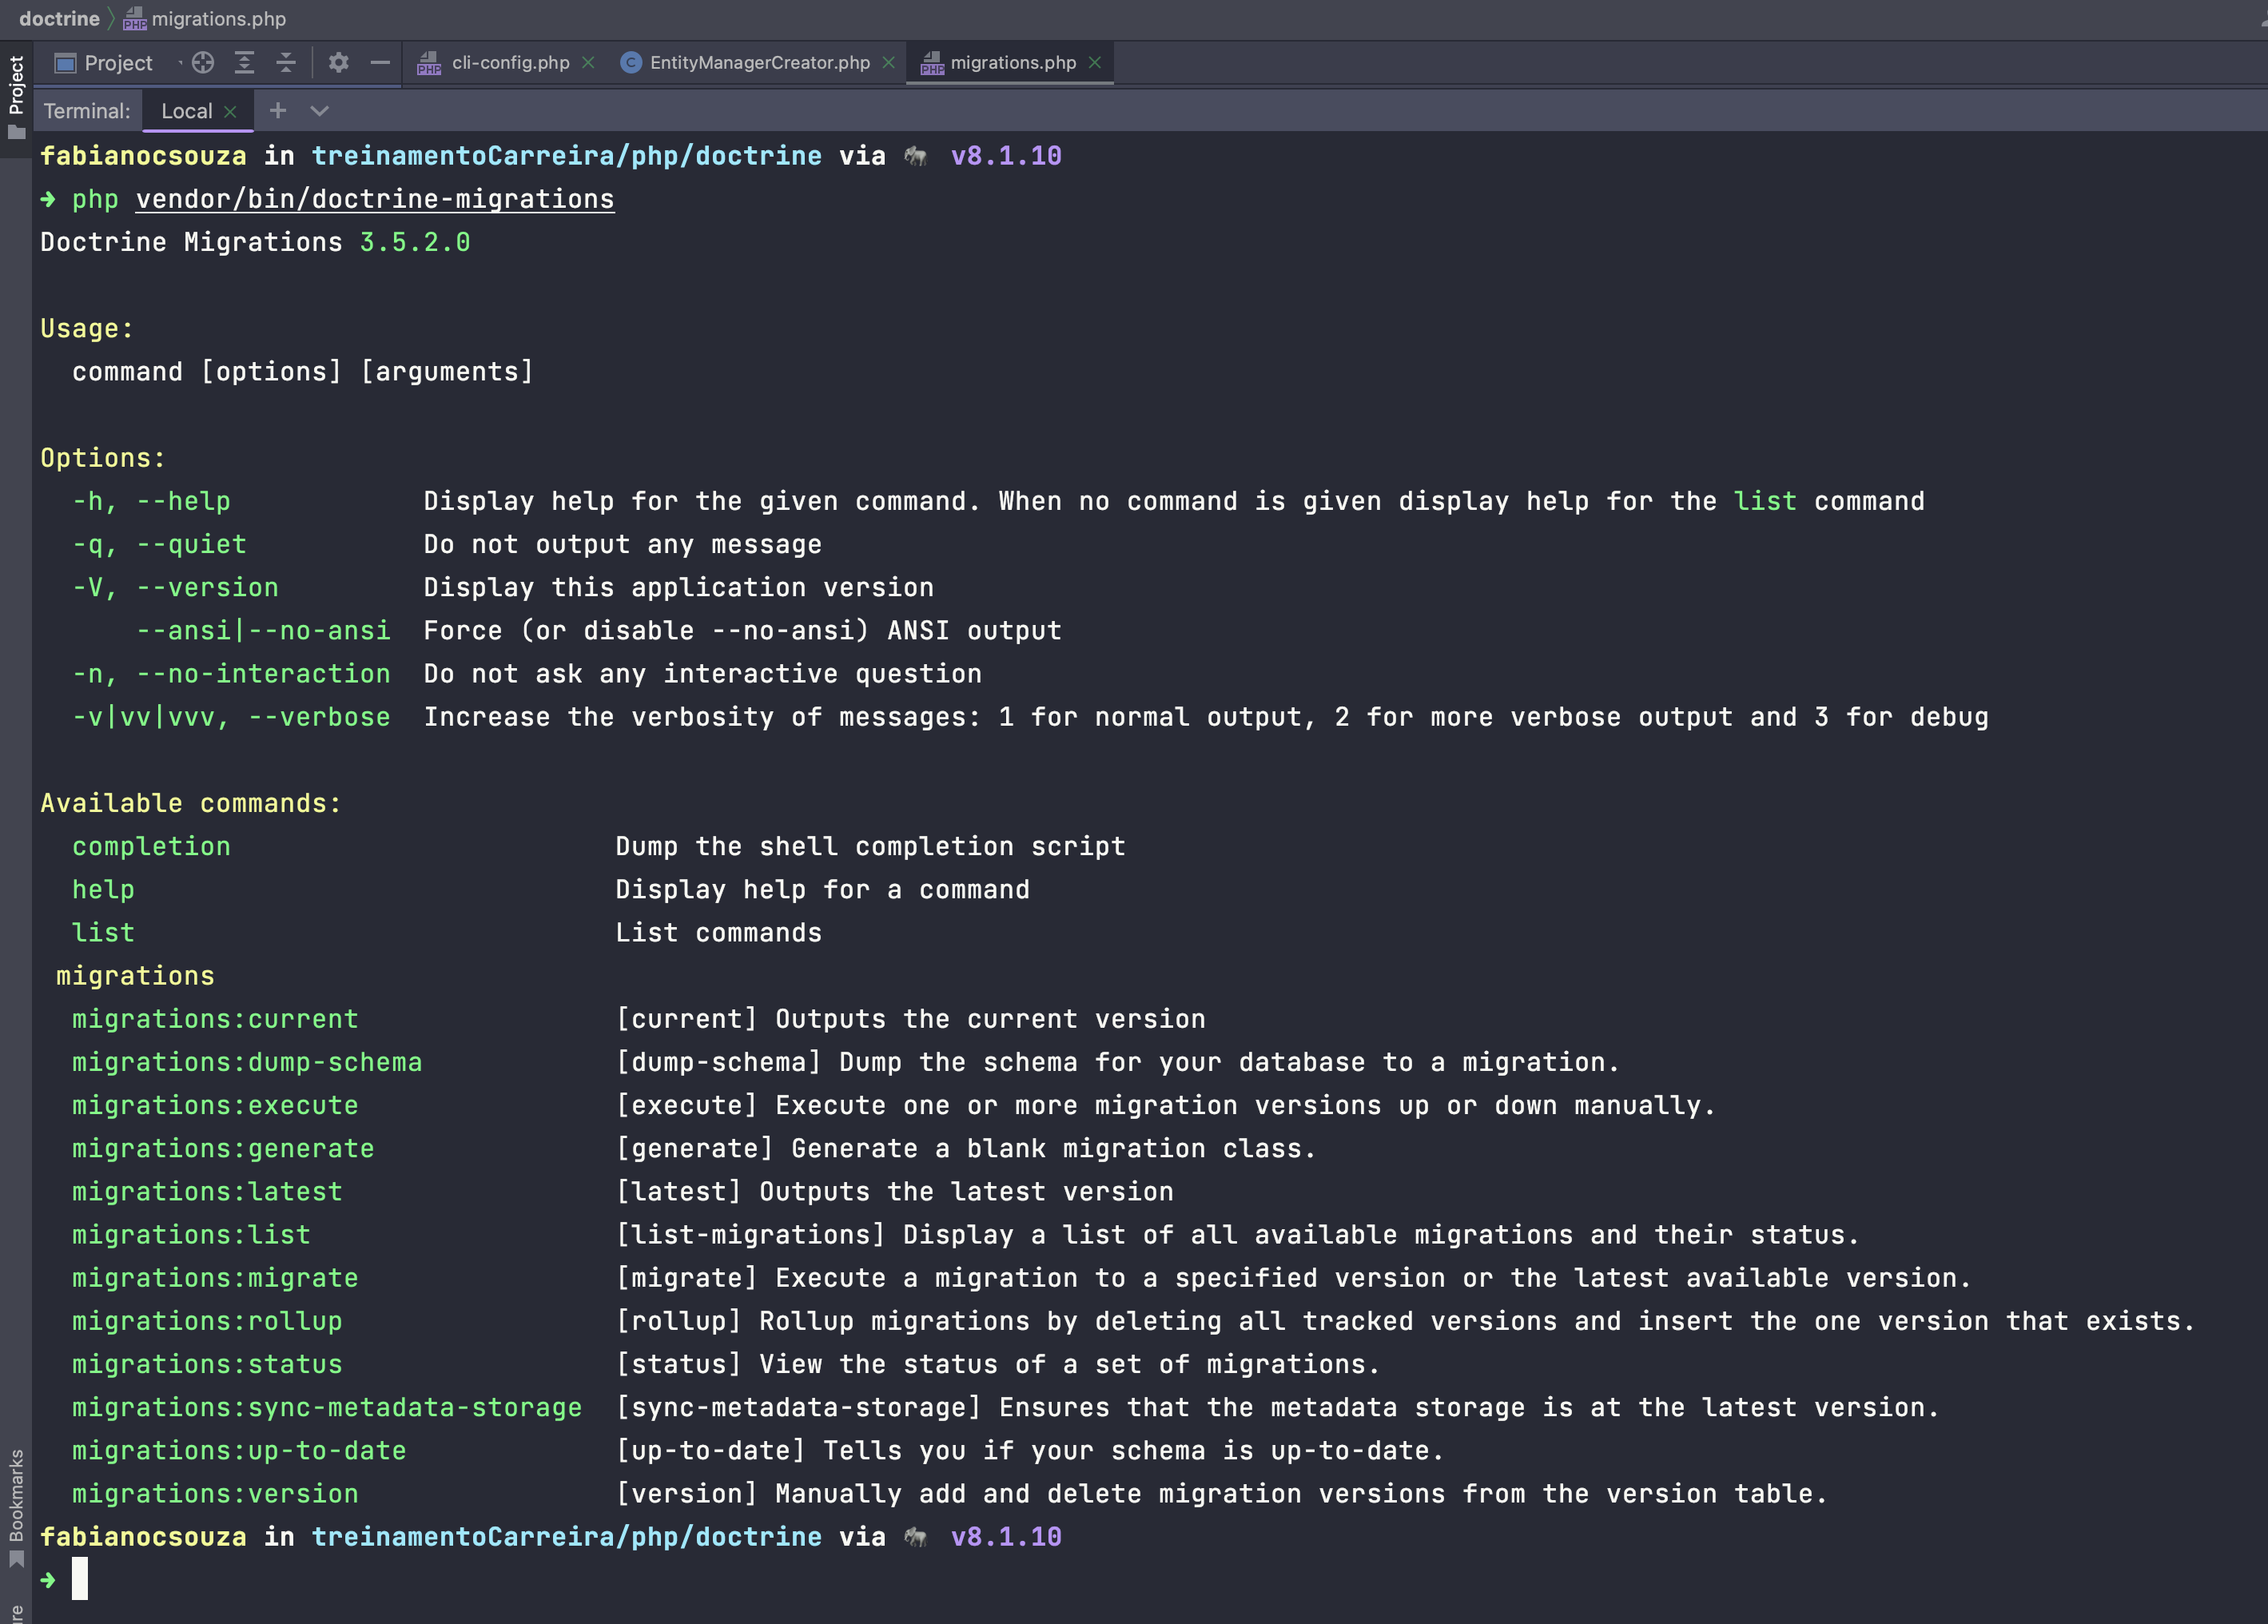Click the green 'list' word in help description

(x=1765, y=501)
